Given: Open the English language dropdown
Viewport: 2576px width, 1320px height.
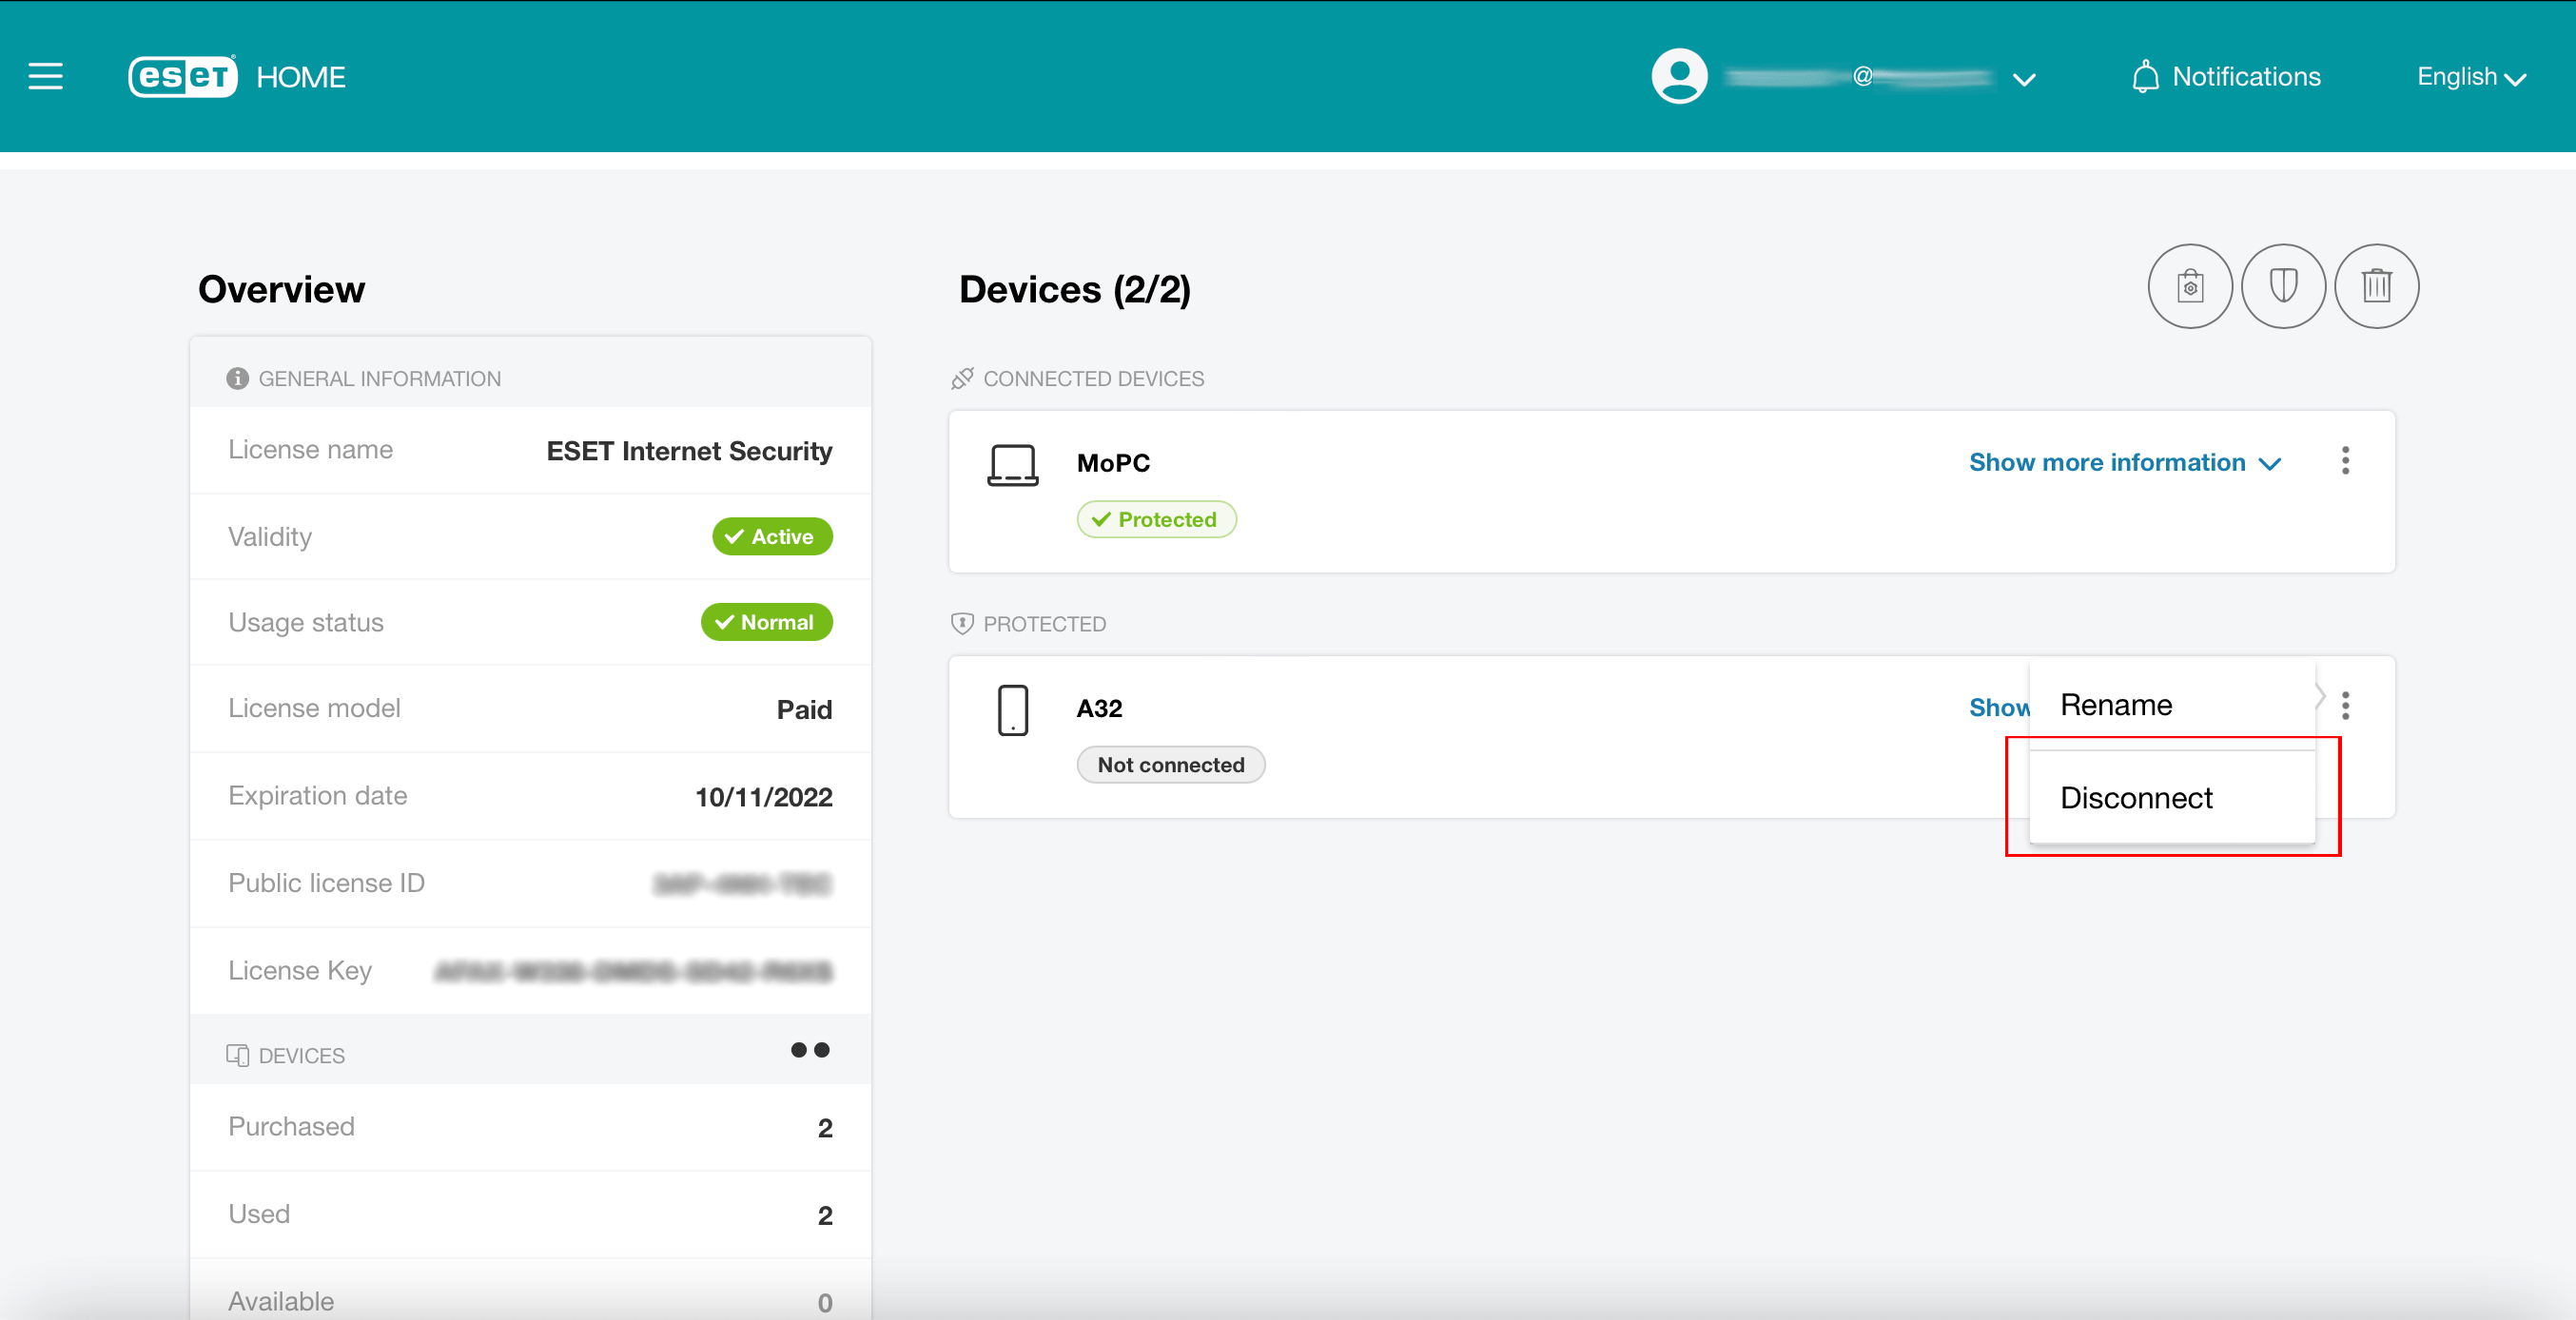Looking at the screenshot, I should point(2471,77).
